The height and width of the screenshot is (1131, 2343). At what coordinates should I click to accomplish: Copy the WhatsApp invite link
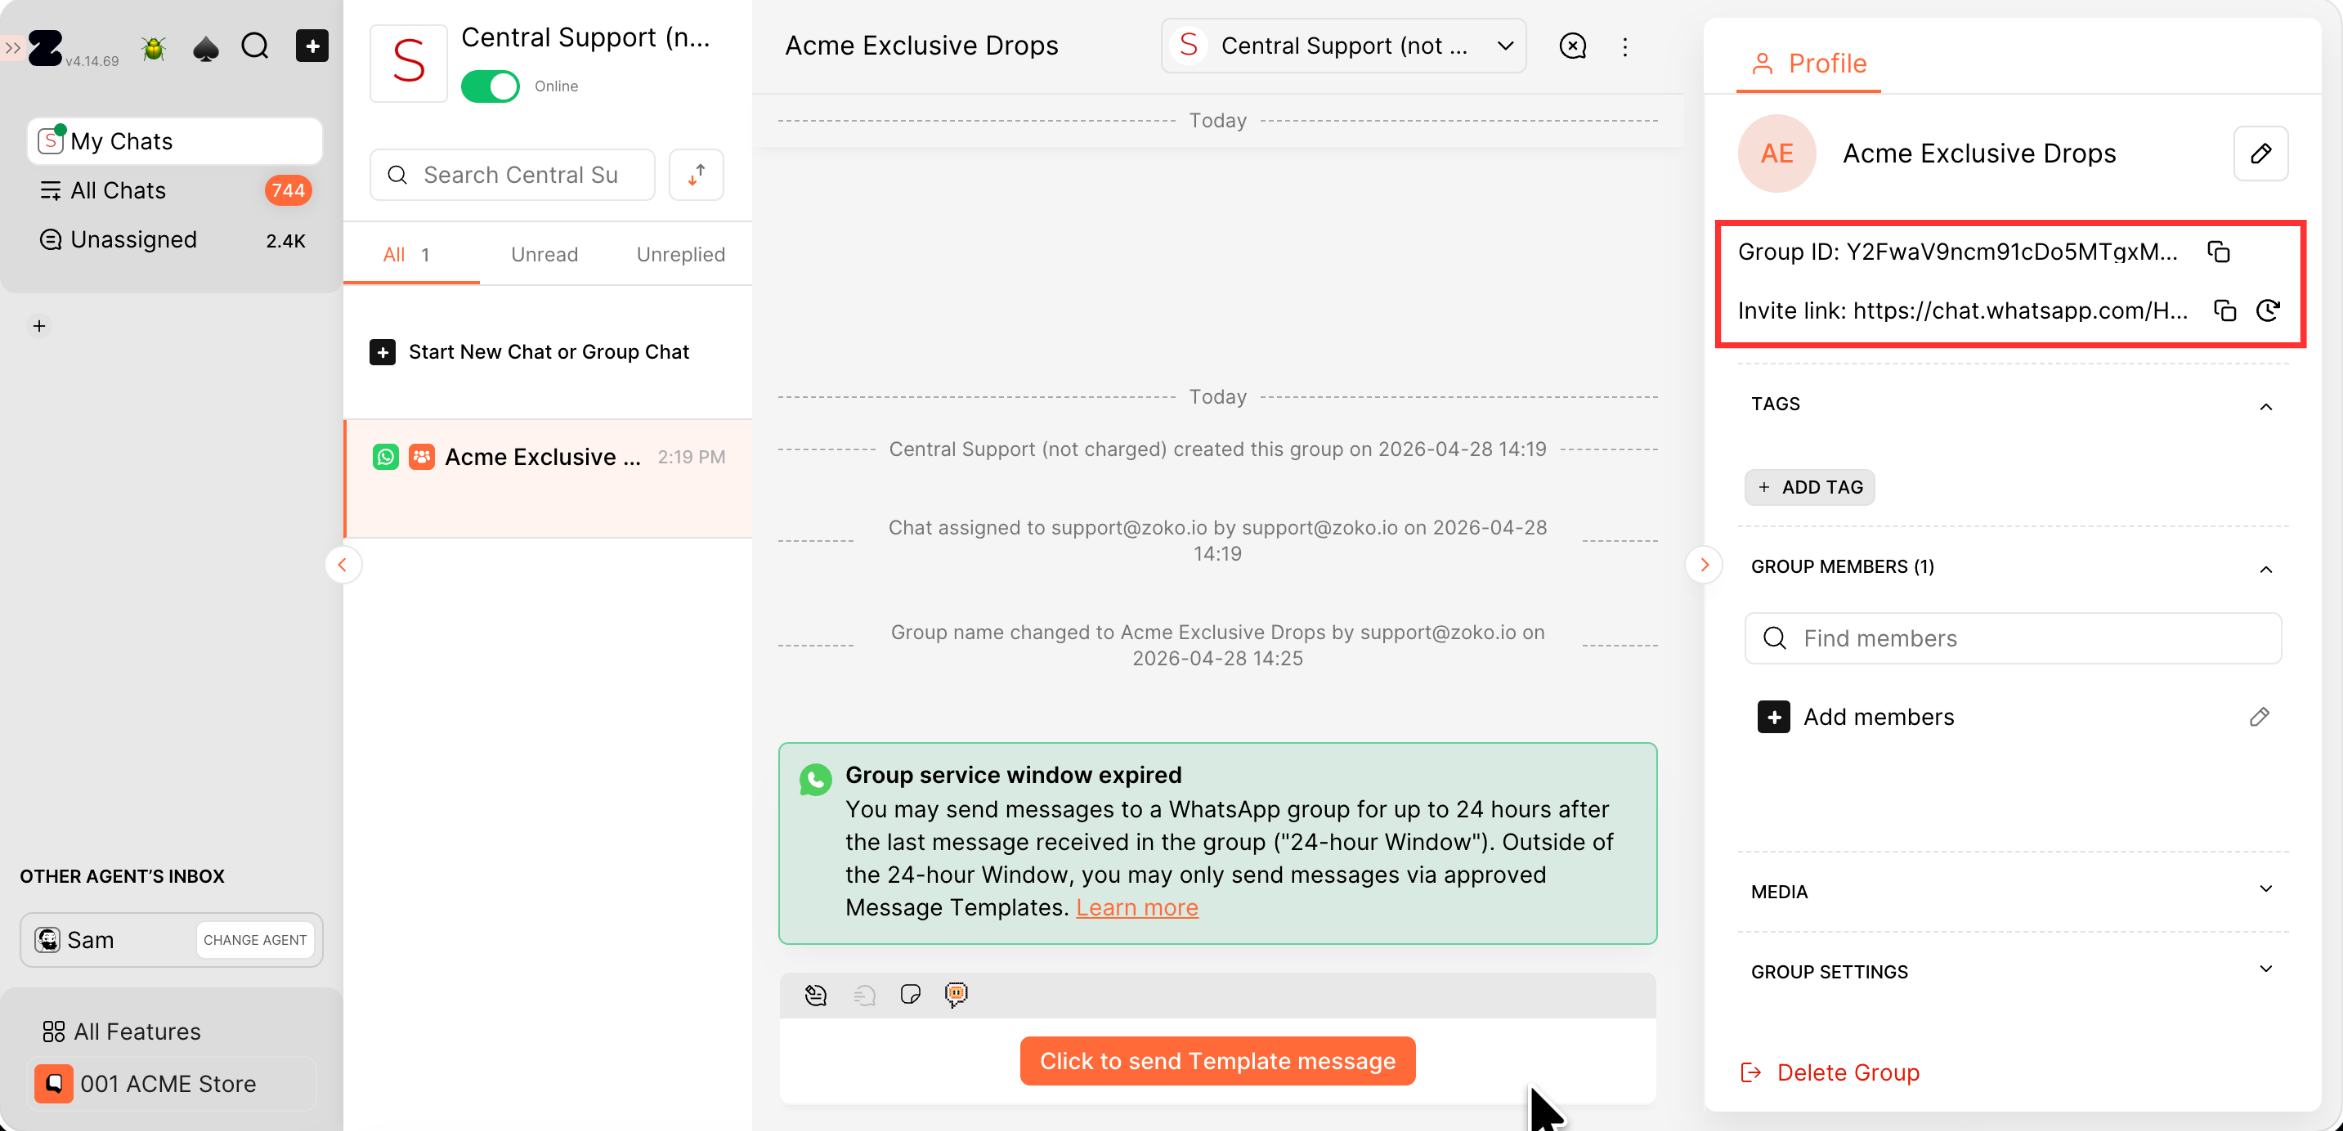point(2224,311)
